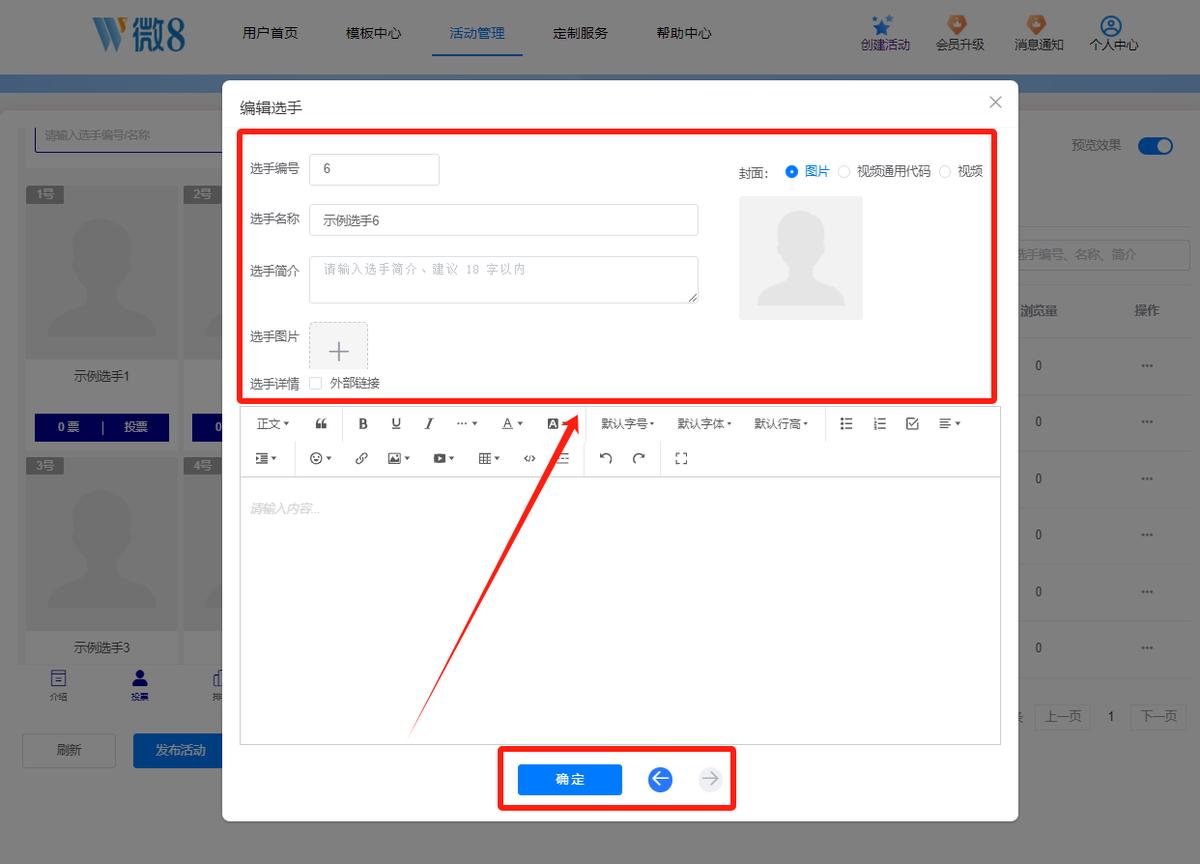Switch the editor to fullscreen
This screenshot has height=864, width=1200.
pyautogui.click(x=681, y=458)
